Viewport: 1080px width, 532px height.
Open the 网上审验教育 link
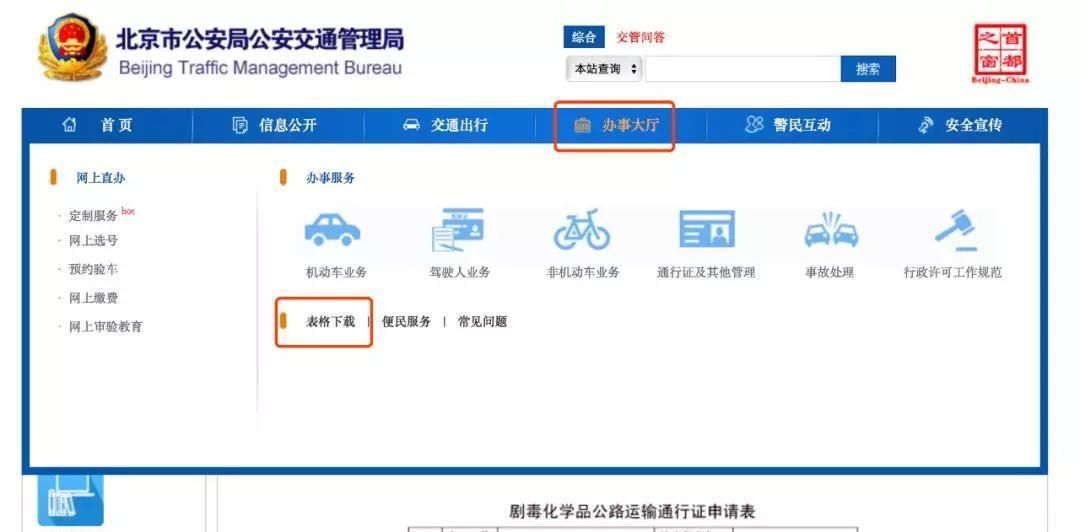(x=106, y=327)
